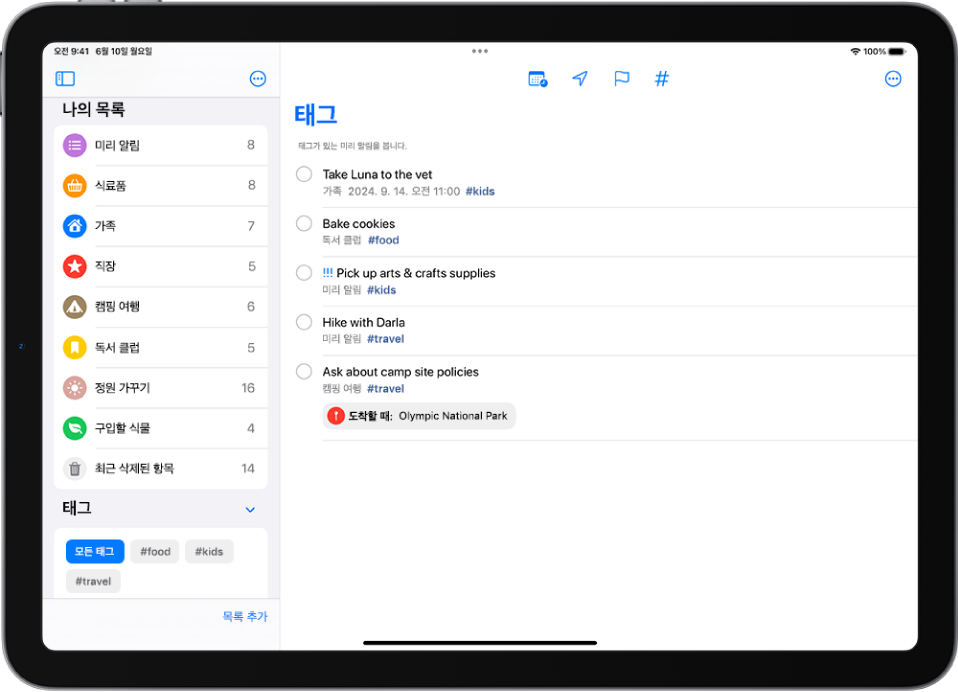This screenshot has height=692, width=958.
Task: Select the purple 미리 알림 list icon
Action: 75,145
